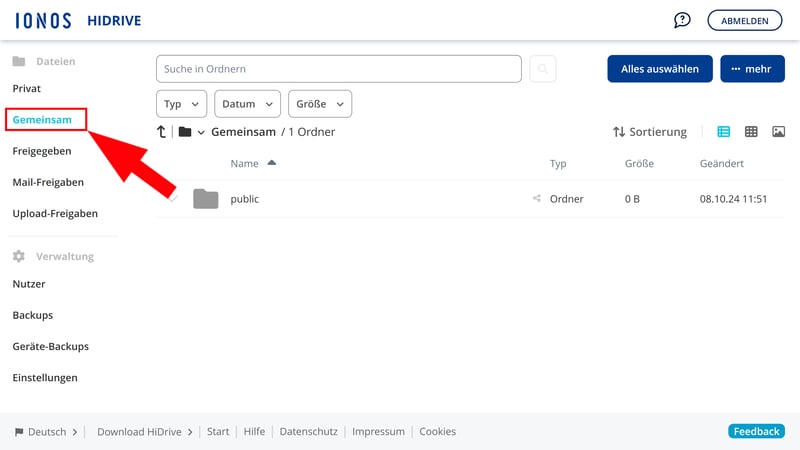800x450 pixels.
Task: Open the Datum filter dropdown
Action: point(247,104)
